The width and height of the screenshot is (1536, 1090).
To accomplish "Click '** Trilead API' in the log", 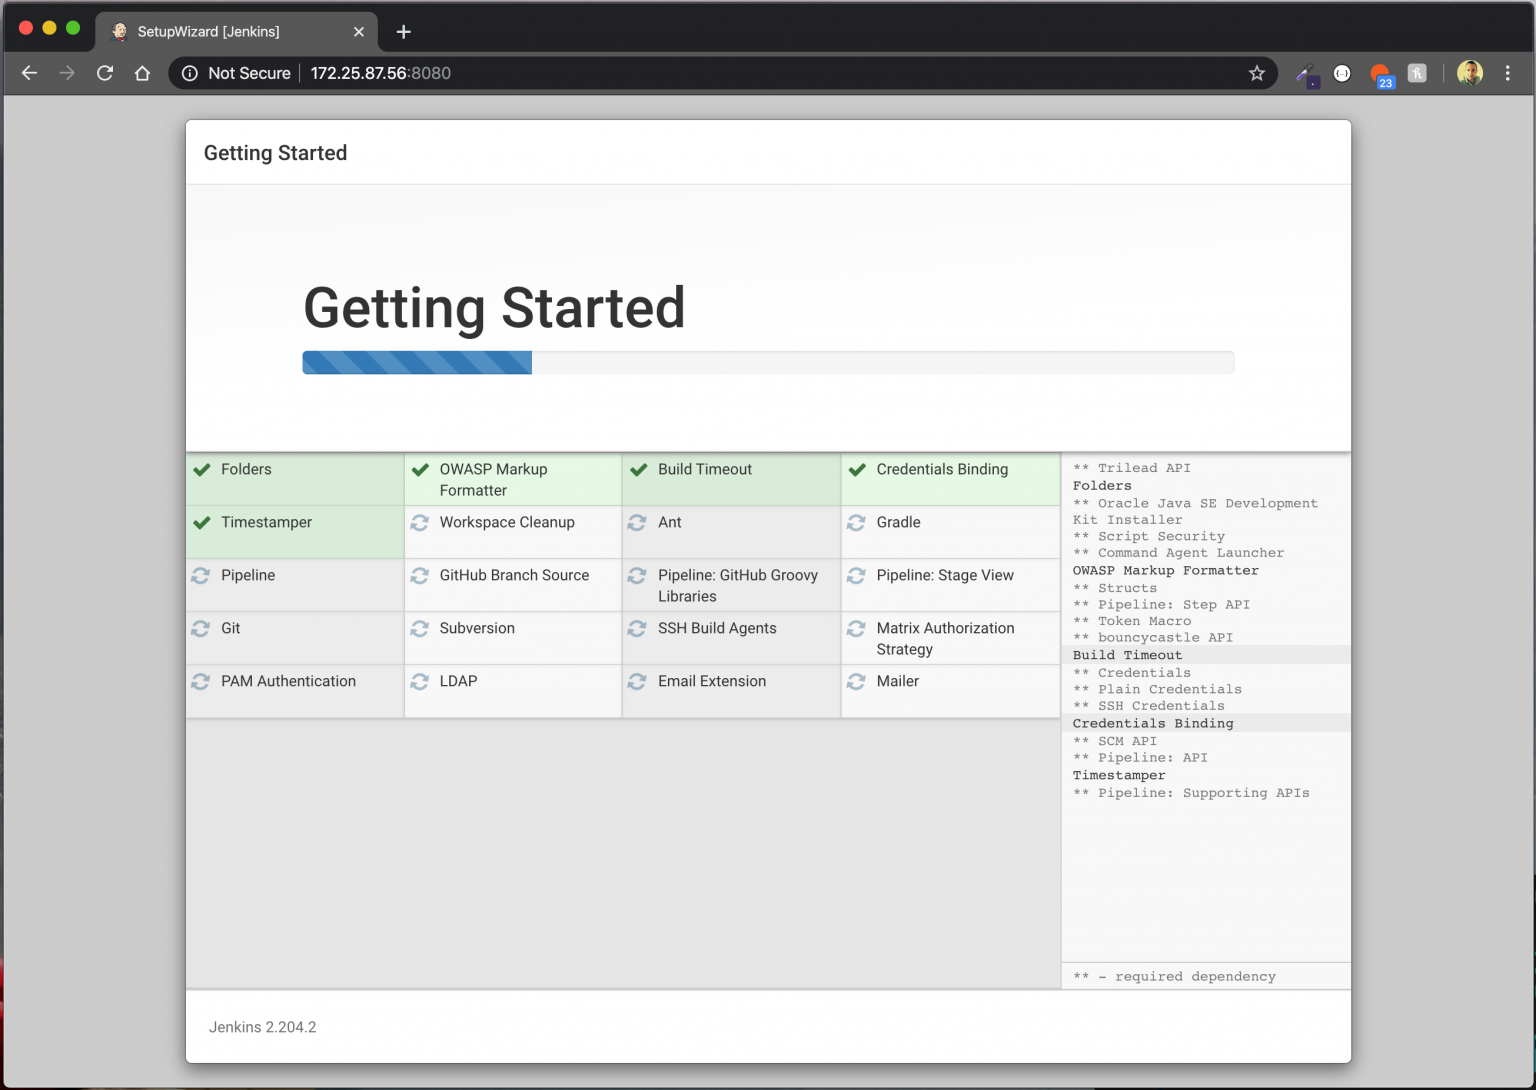I will pyautogui.click(x=1132, y=468).
